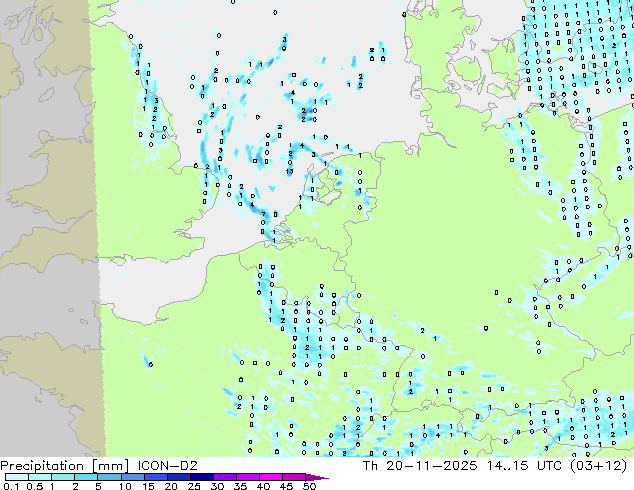Select the legend swatch between 15 and 20

tap(155, 477)
